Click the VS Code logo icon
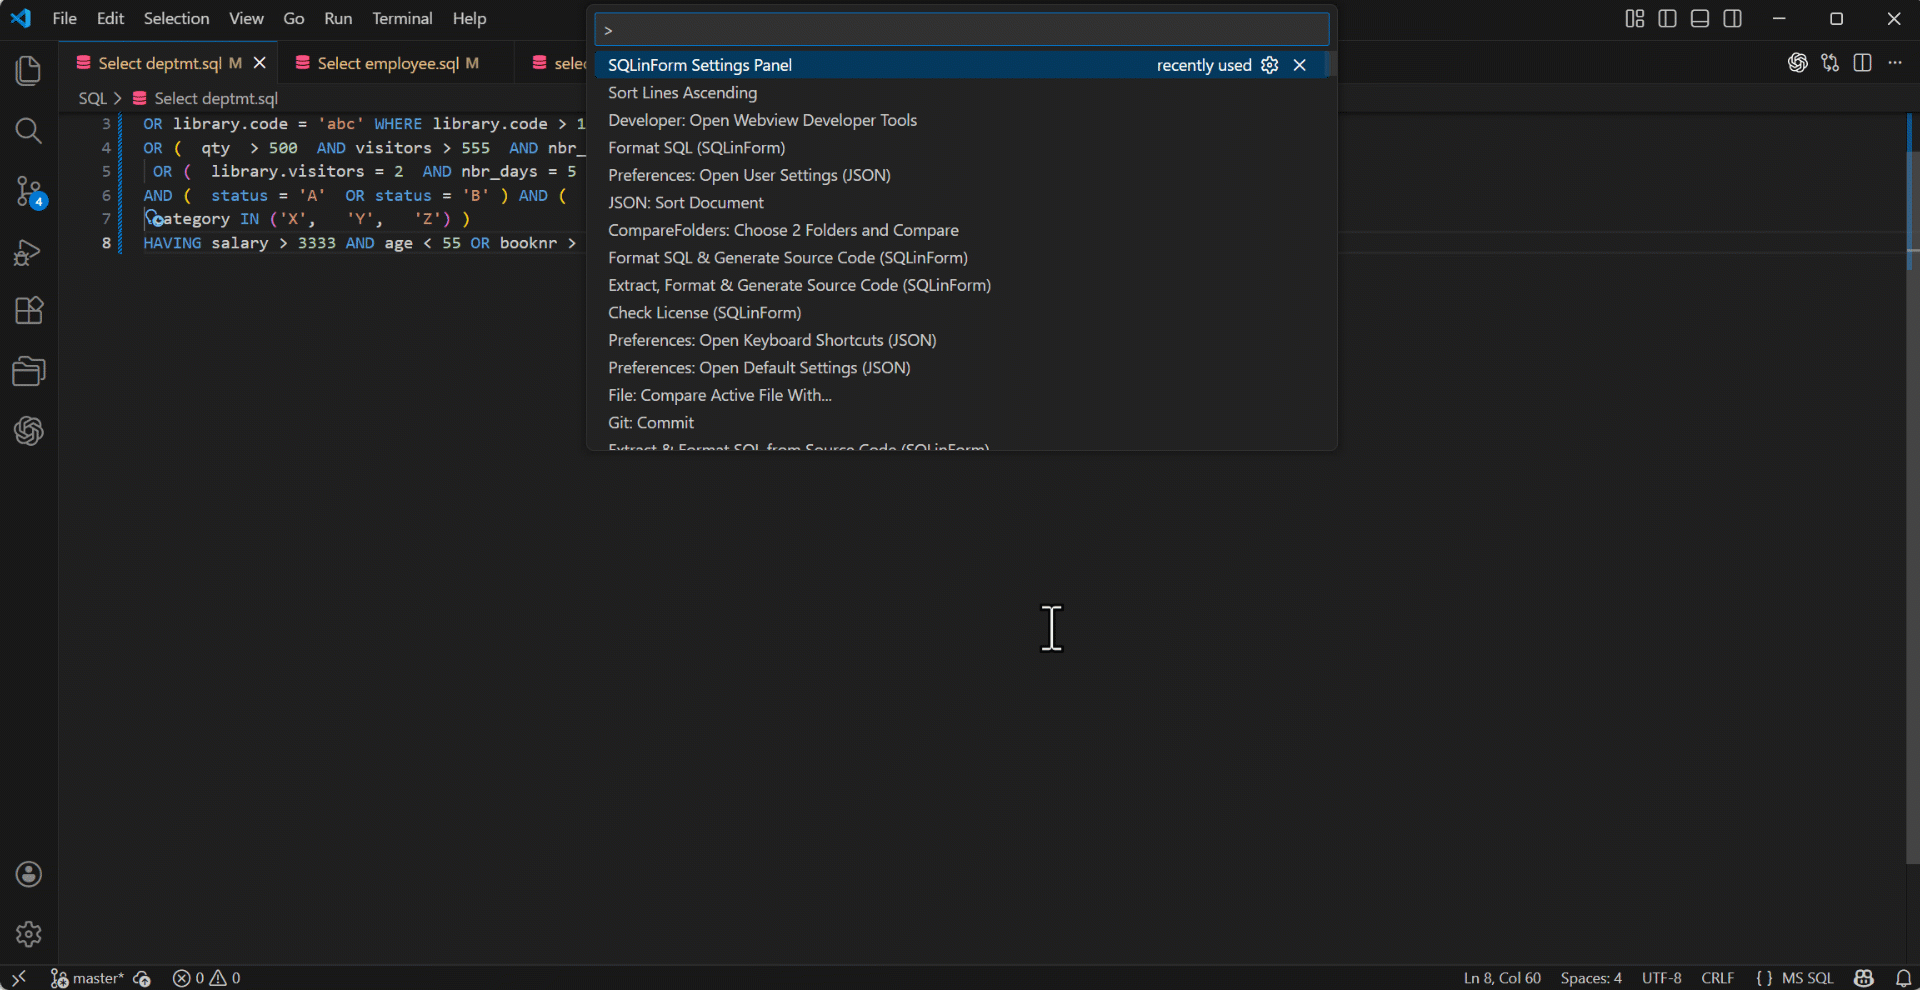Viewport: 1920px width, 990px height. click(20, 18)
